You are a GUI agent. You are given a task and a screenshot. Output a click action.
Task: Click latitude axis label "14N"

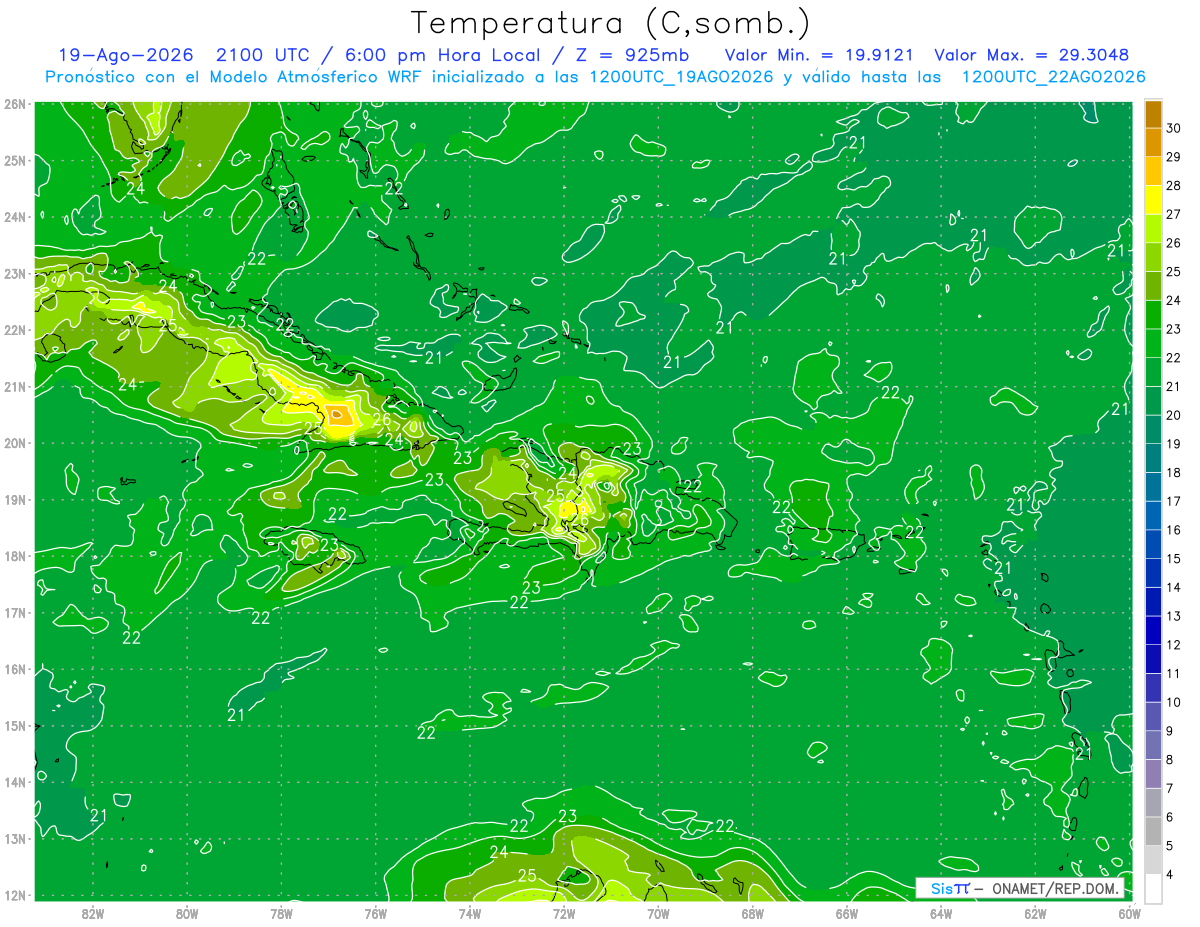point(15,782)
